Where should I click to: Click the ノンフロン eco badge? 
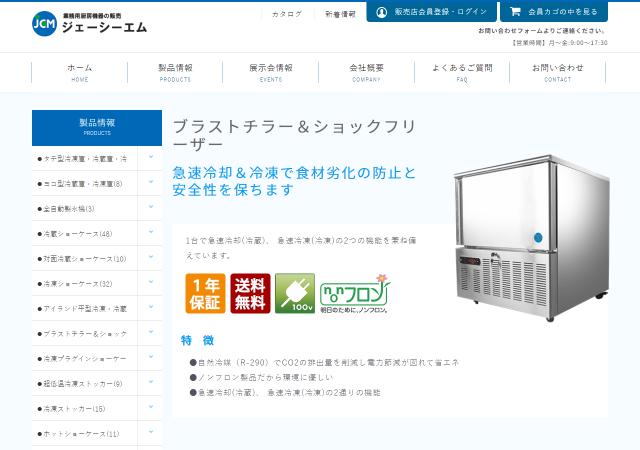355,294
